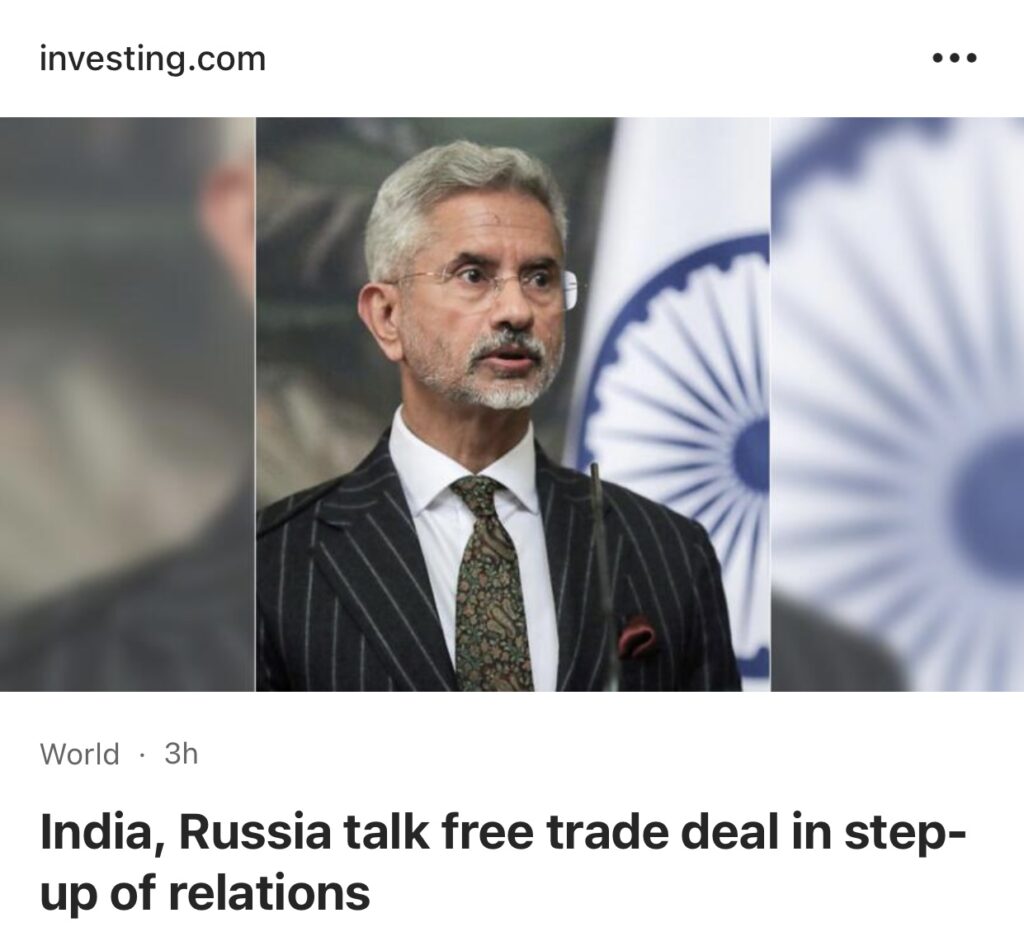Click "up of relations" headline line
The image size is (1024, 951).
(x=204, y=893)
